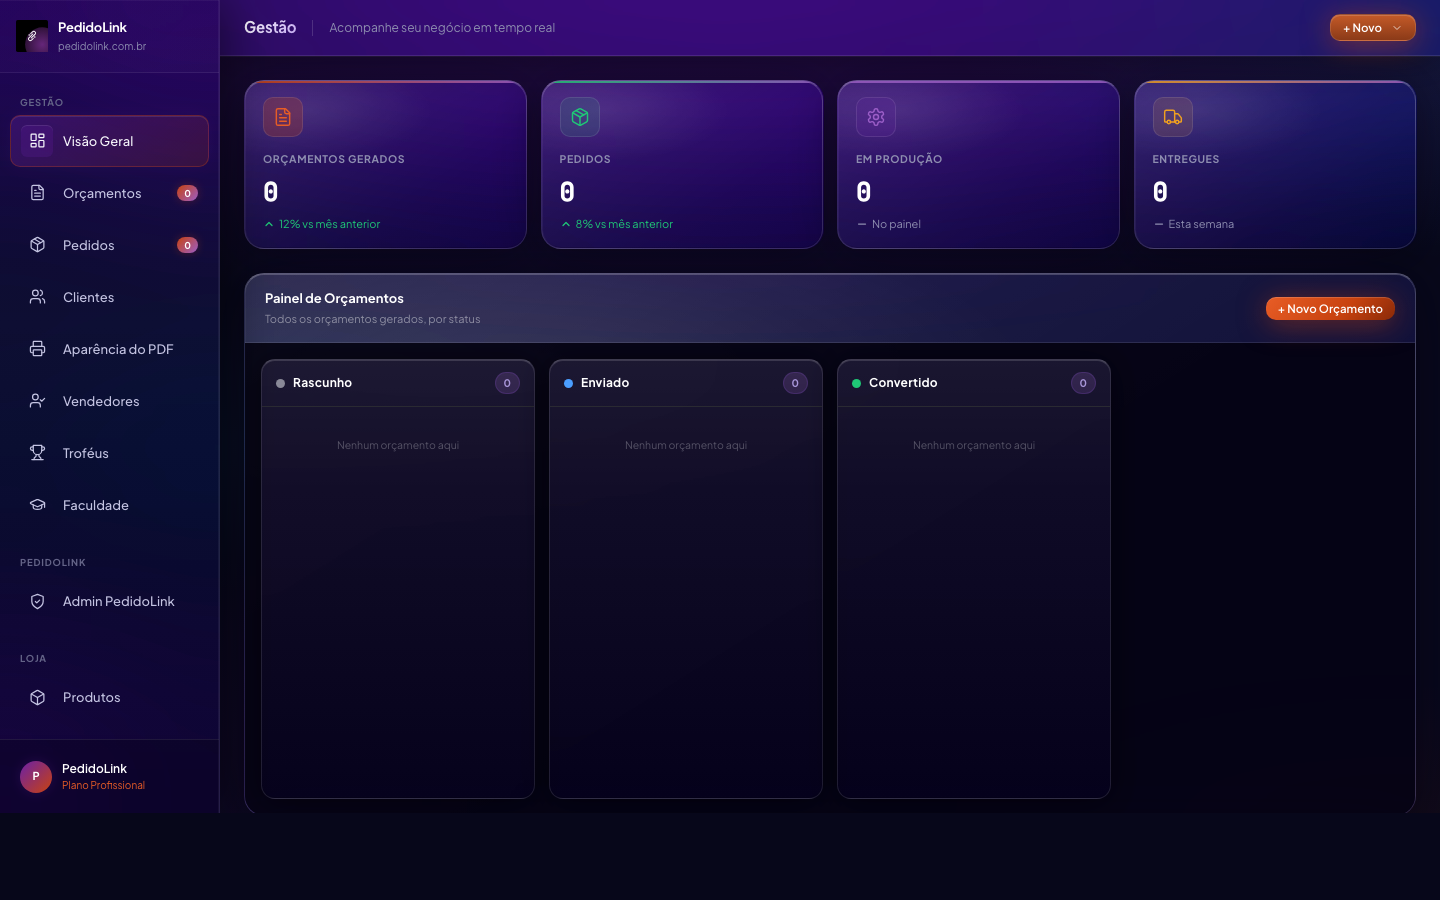Click the PedidoLink account name at sidebar bottom

(94, 768)
